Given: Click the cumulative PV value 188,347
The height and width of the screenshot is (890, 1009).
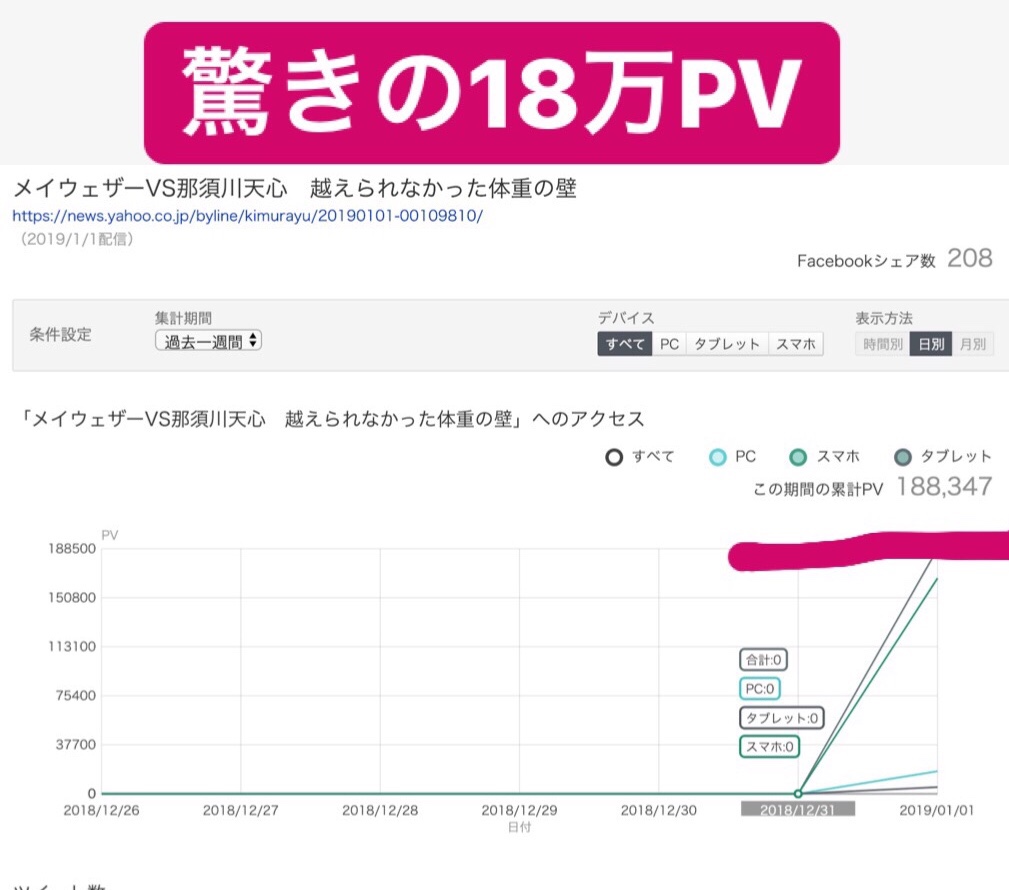Looking at the screenshot, I should [945, 487].
